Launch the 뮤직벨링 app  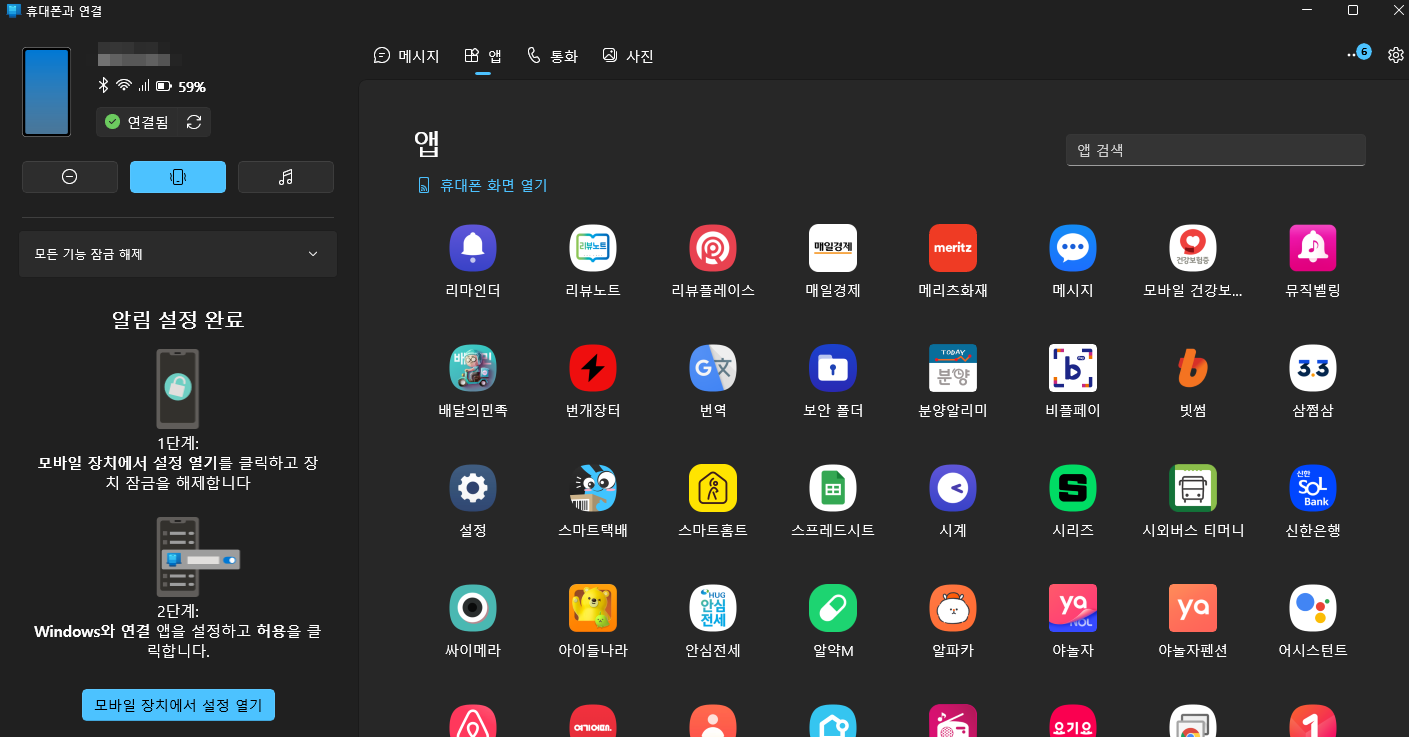coord(1313,248)
